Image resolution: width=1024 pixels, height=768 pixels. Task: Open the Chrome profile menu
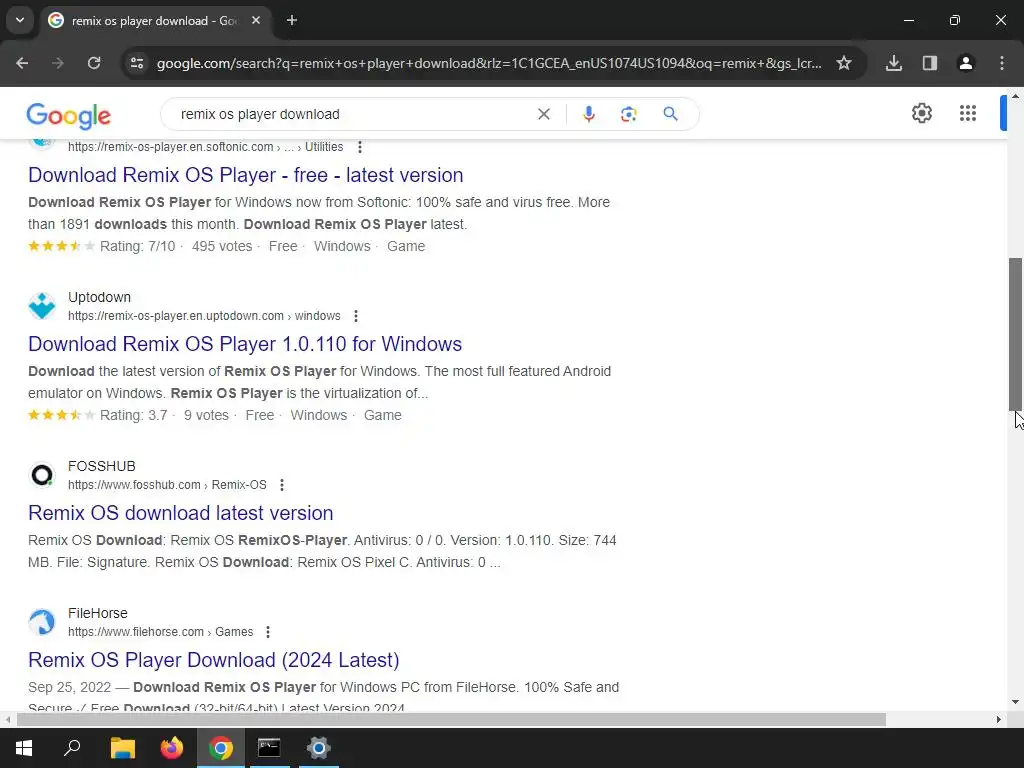pyautogui.click(x=966, y=63)
